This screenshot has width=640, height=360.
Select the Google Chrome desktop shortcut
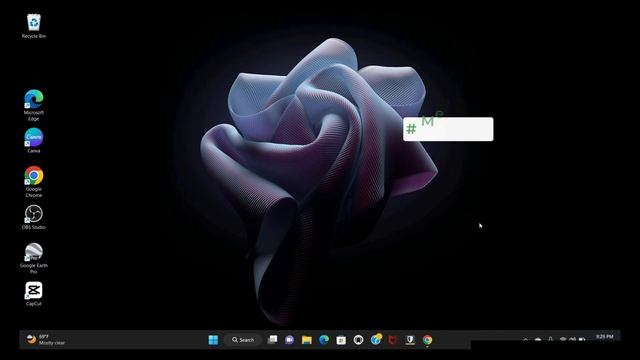click(33, 182)
